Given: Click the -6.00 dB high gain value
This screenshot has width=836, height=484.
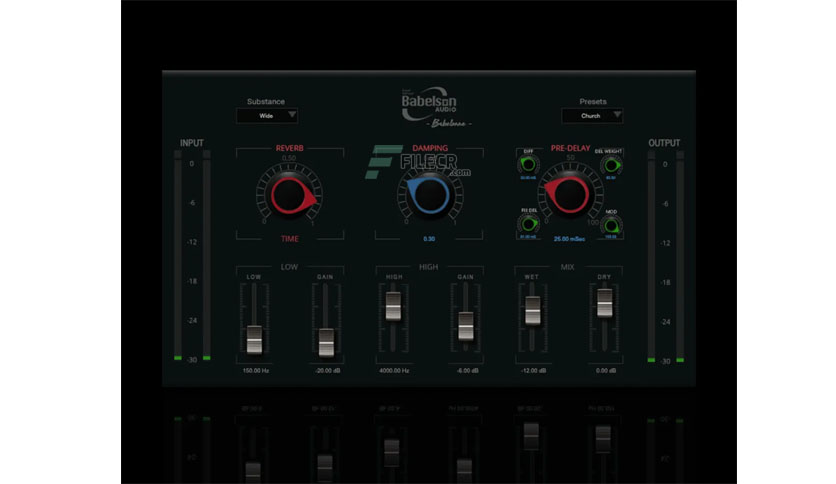Looking at the screenshot, I should [x=467, y=370].
